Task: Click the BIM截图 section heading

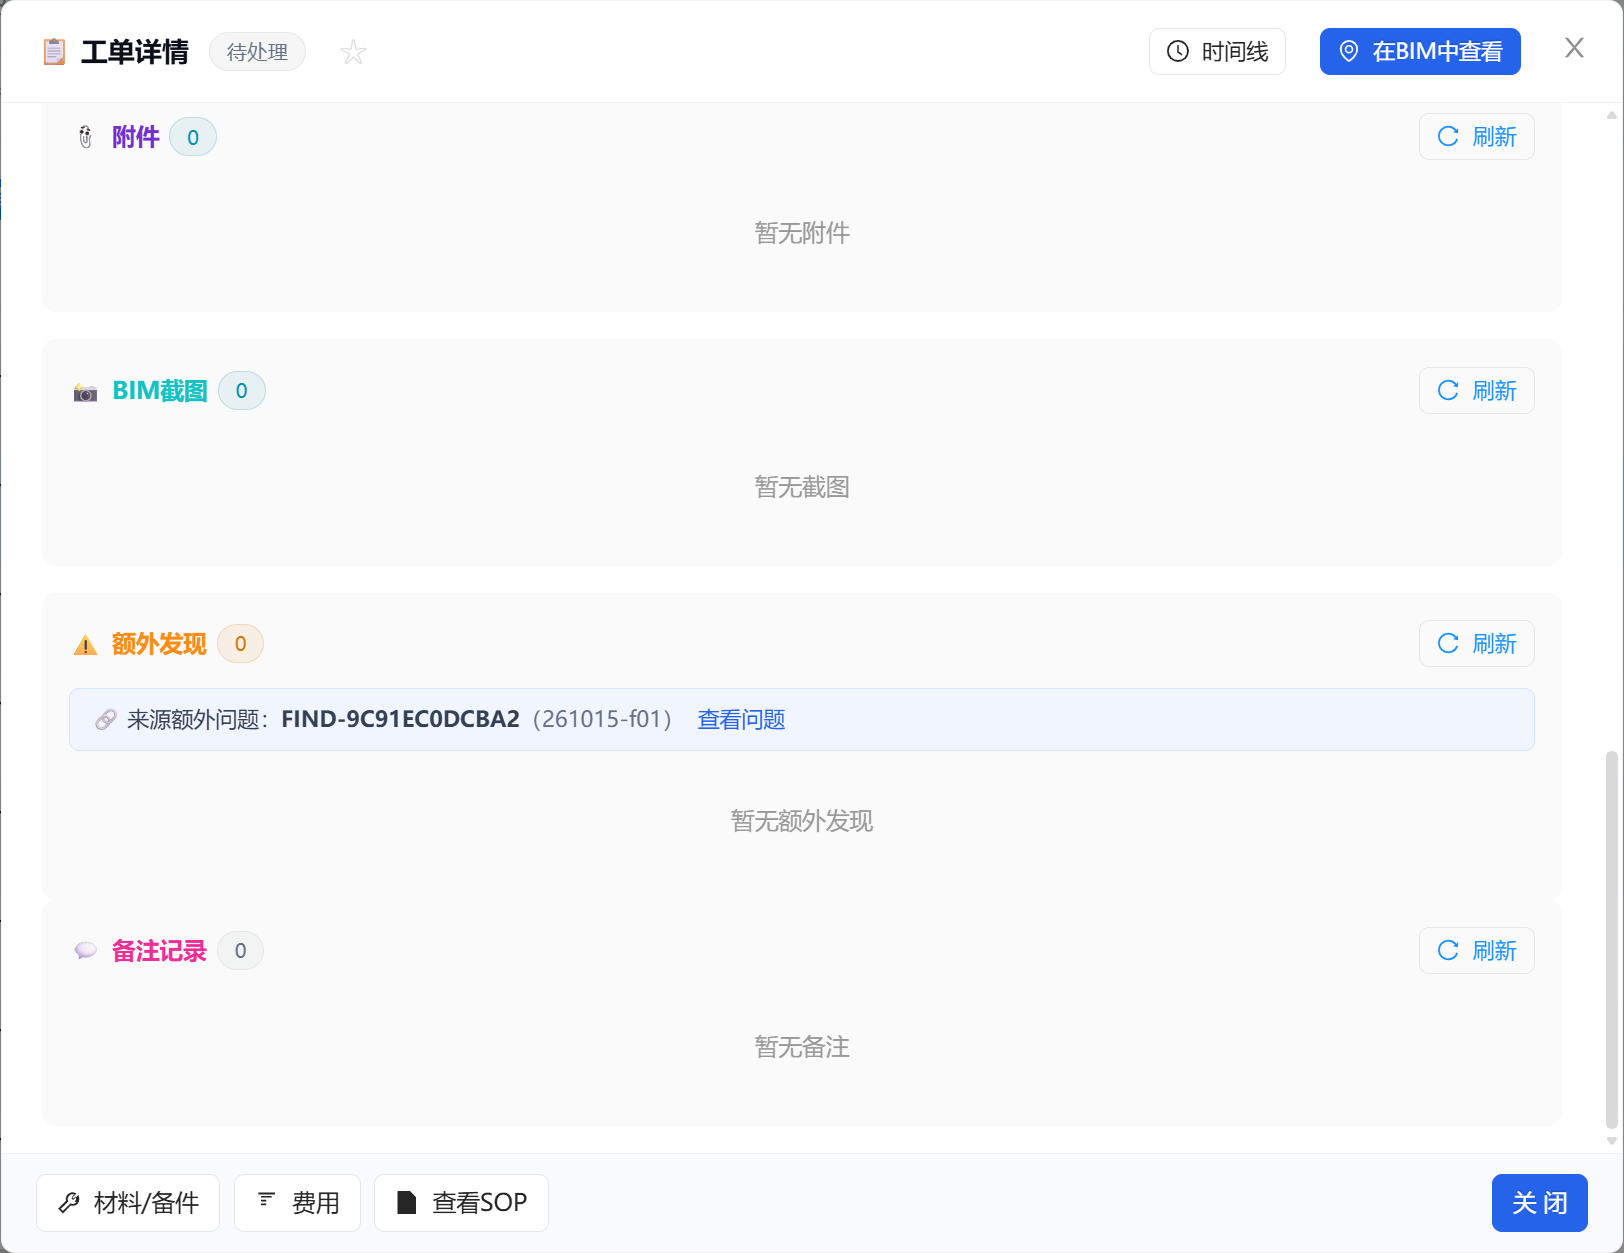Action: coord(160,391)
